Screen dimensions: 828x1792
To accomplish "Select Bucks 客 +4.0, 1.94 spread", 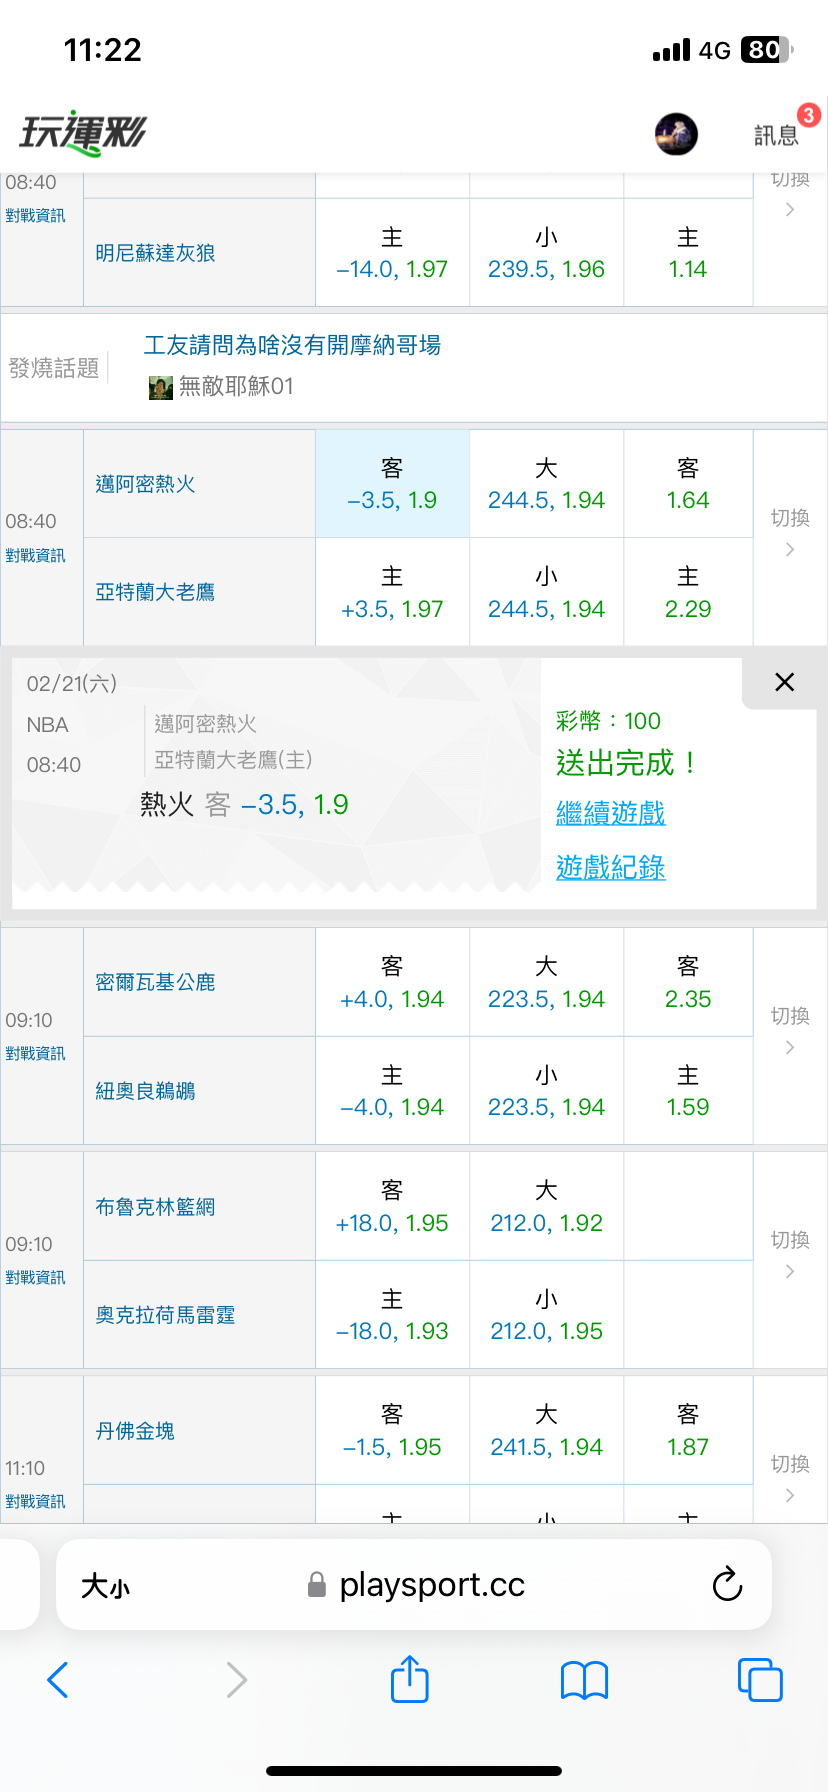I will coord(392,982).
